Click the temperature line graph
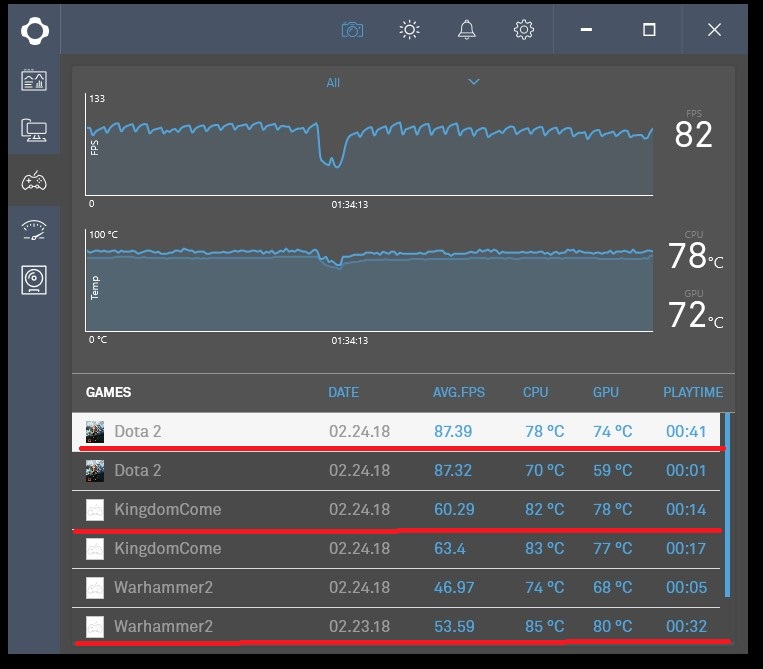This screenshot has width=763, height=669. pyautogui.click(x=369, y=281)
